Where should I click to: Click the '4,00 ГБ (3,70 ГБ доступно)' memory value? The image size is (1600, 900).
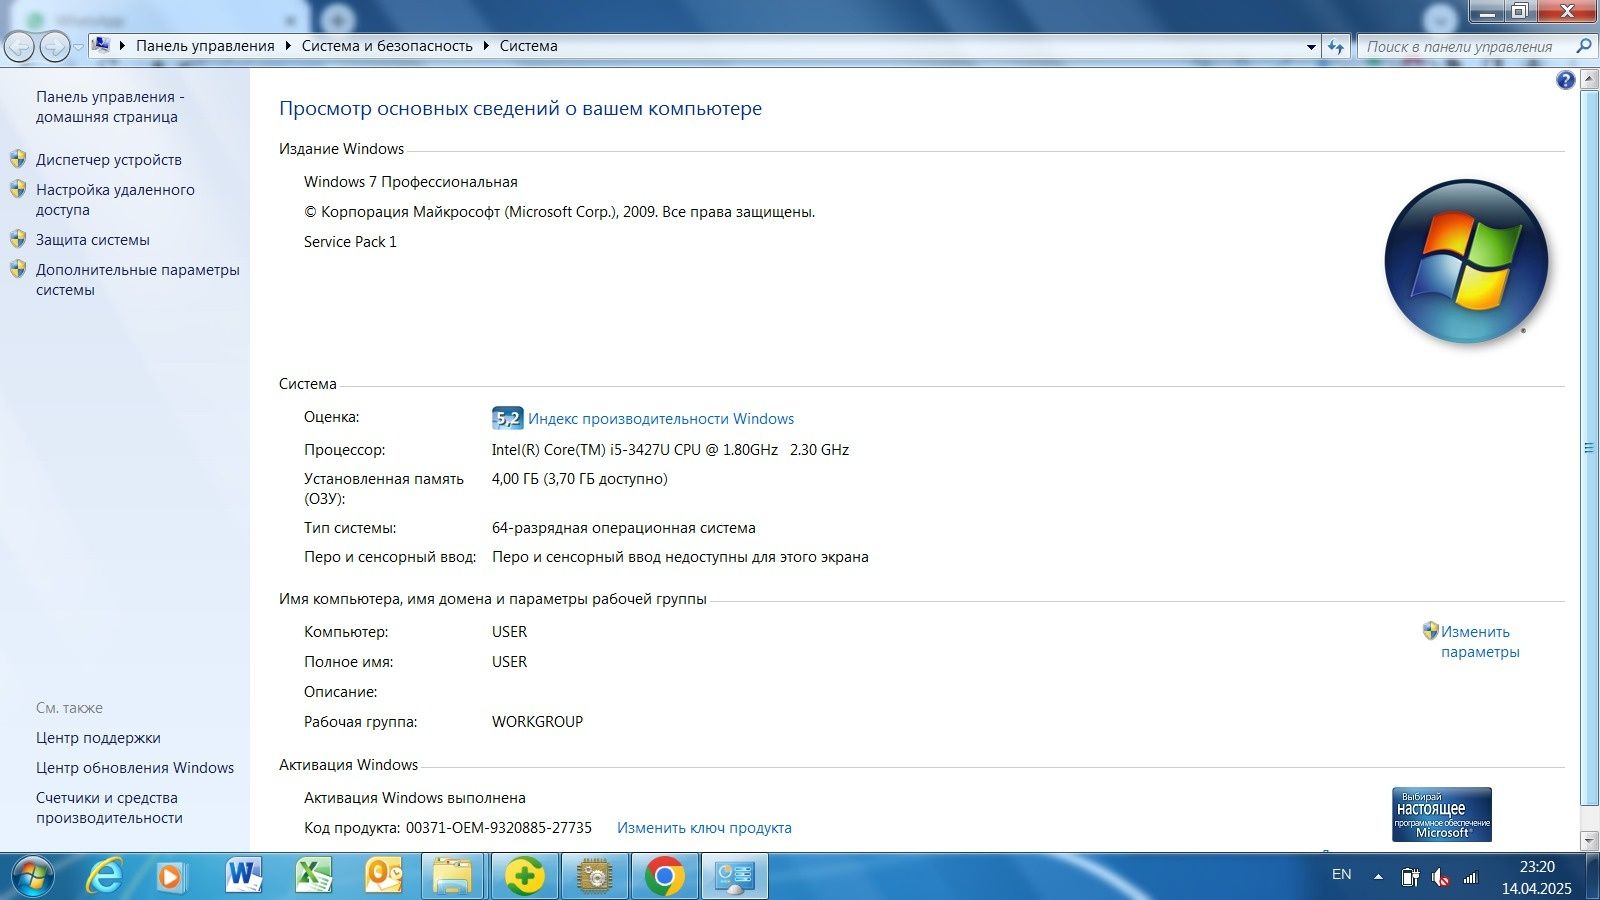click(580, 479)
